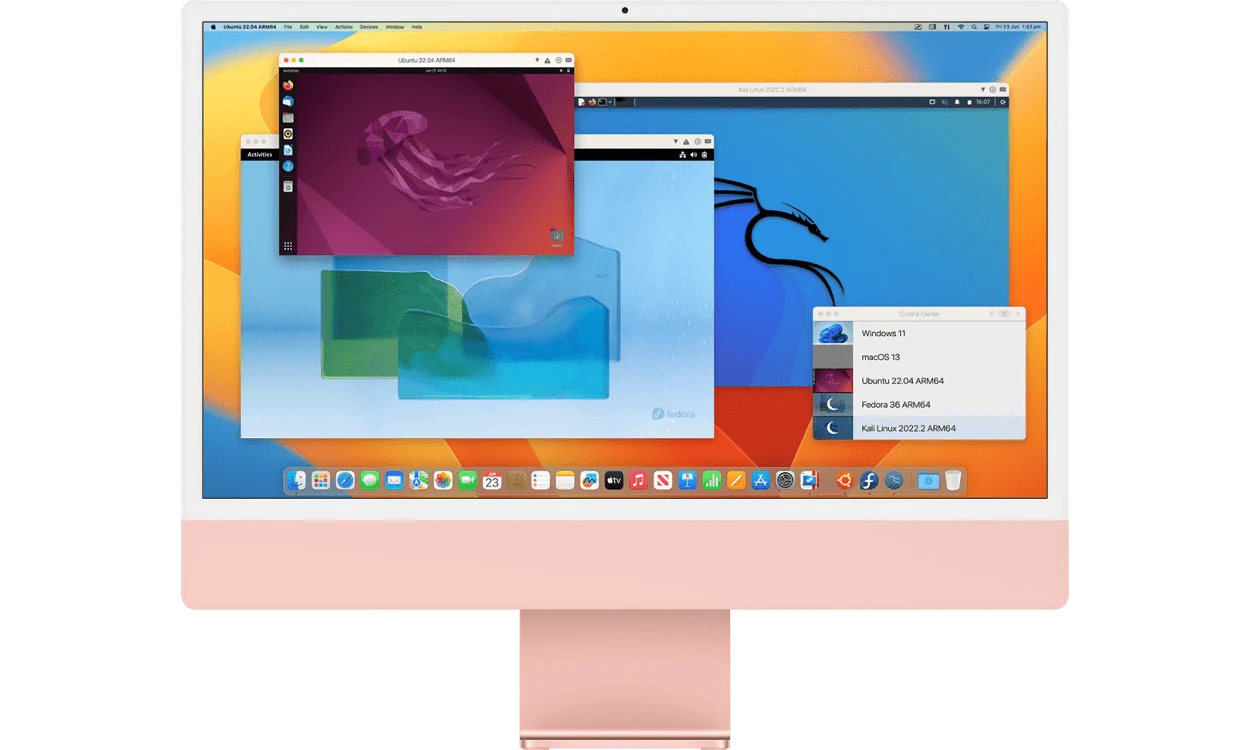Open the Apple menu
Image resolution: width=1250 pixels, height=750 pixels.
point(213,26)
